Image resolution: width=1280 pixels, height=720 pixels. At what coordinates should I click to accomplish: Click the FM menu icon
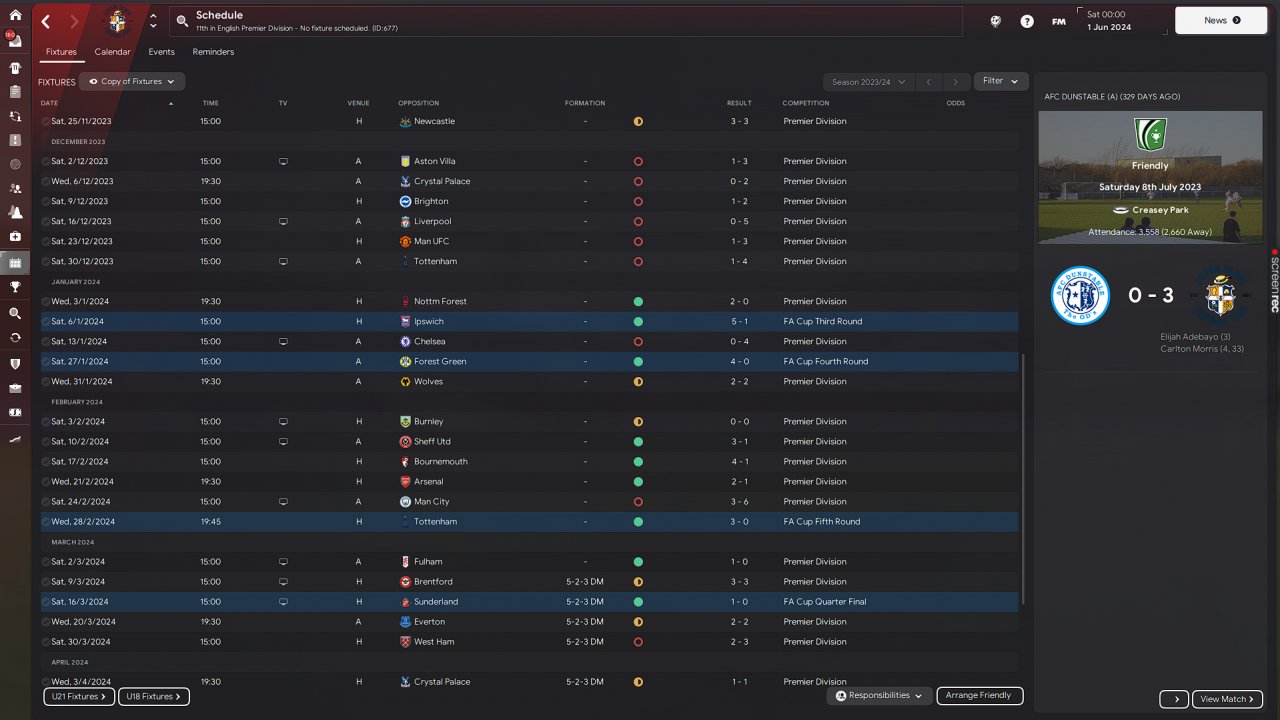(x=1058, y=21)
